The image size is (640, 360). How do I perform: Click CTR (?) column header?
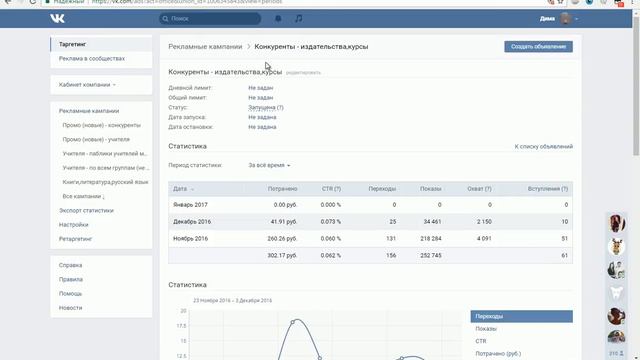click(x=331, y=189)
